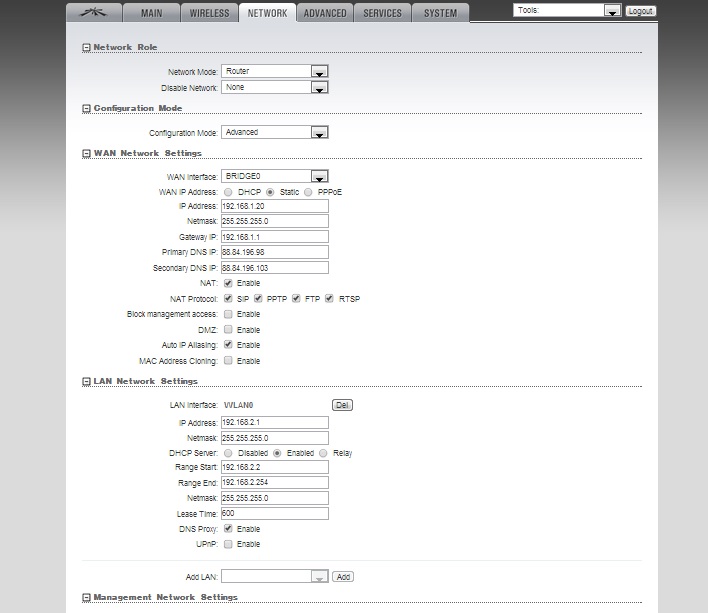
Task: Click the WAN IP Address field
Action: [x=275, y=206]
